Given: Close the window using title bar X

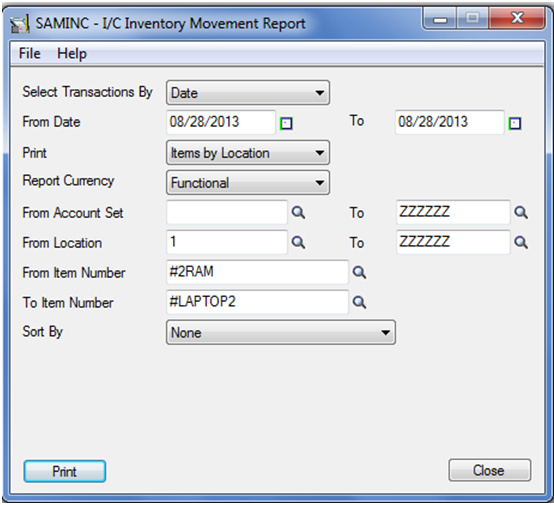Looking at the screenshot, I should coord(517,18).
